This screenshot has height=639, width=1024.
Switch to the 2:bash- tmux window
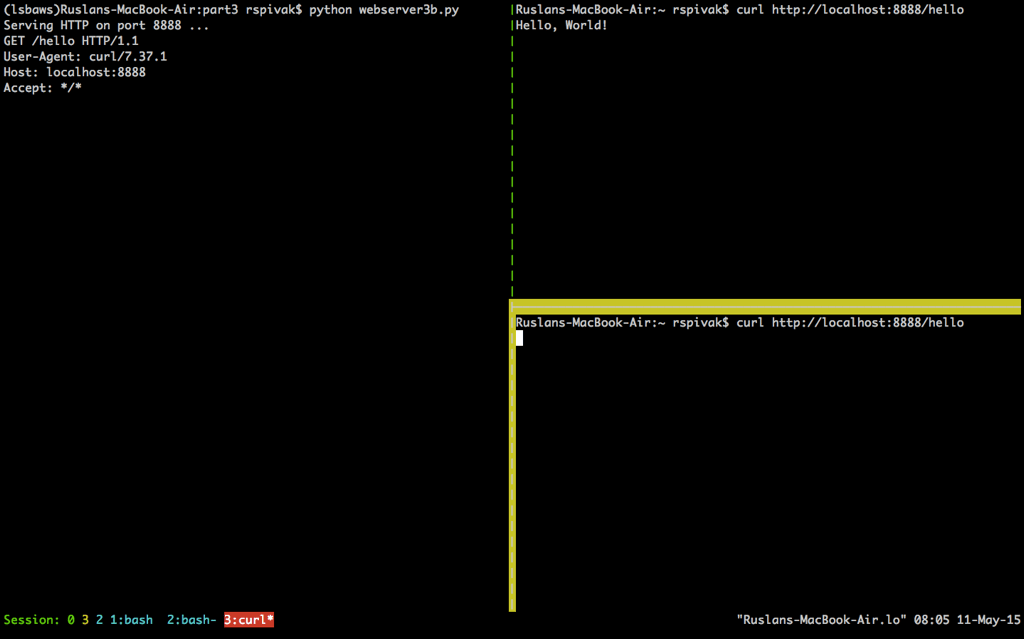[x=191, y=620]
